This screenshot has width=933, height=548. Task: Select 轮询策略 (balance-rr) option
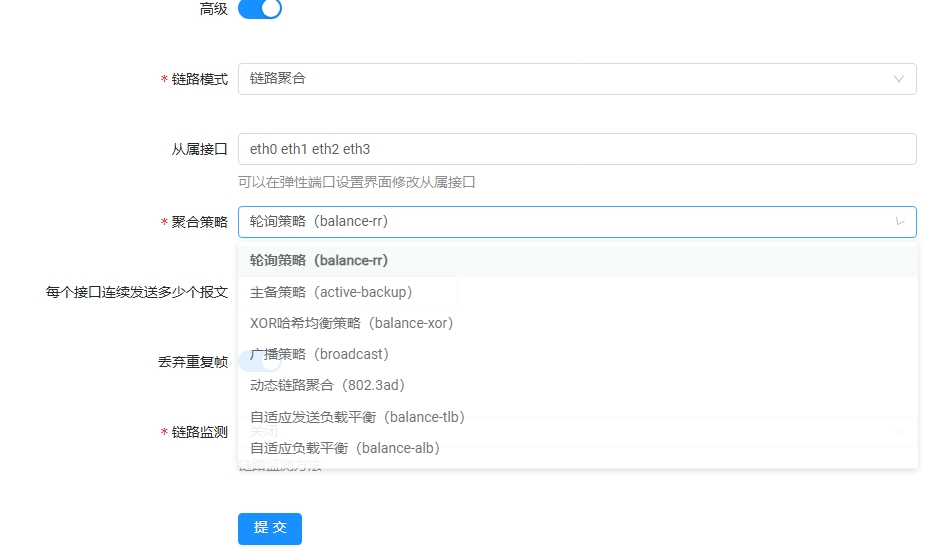[319, 261]
